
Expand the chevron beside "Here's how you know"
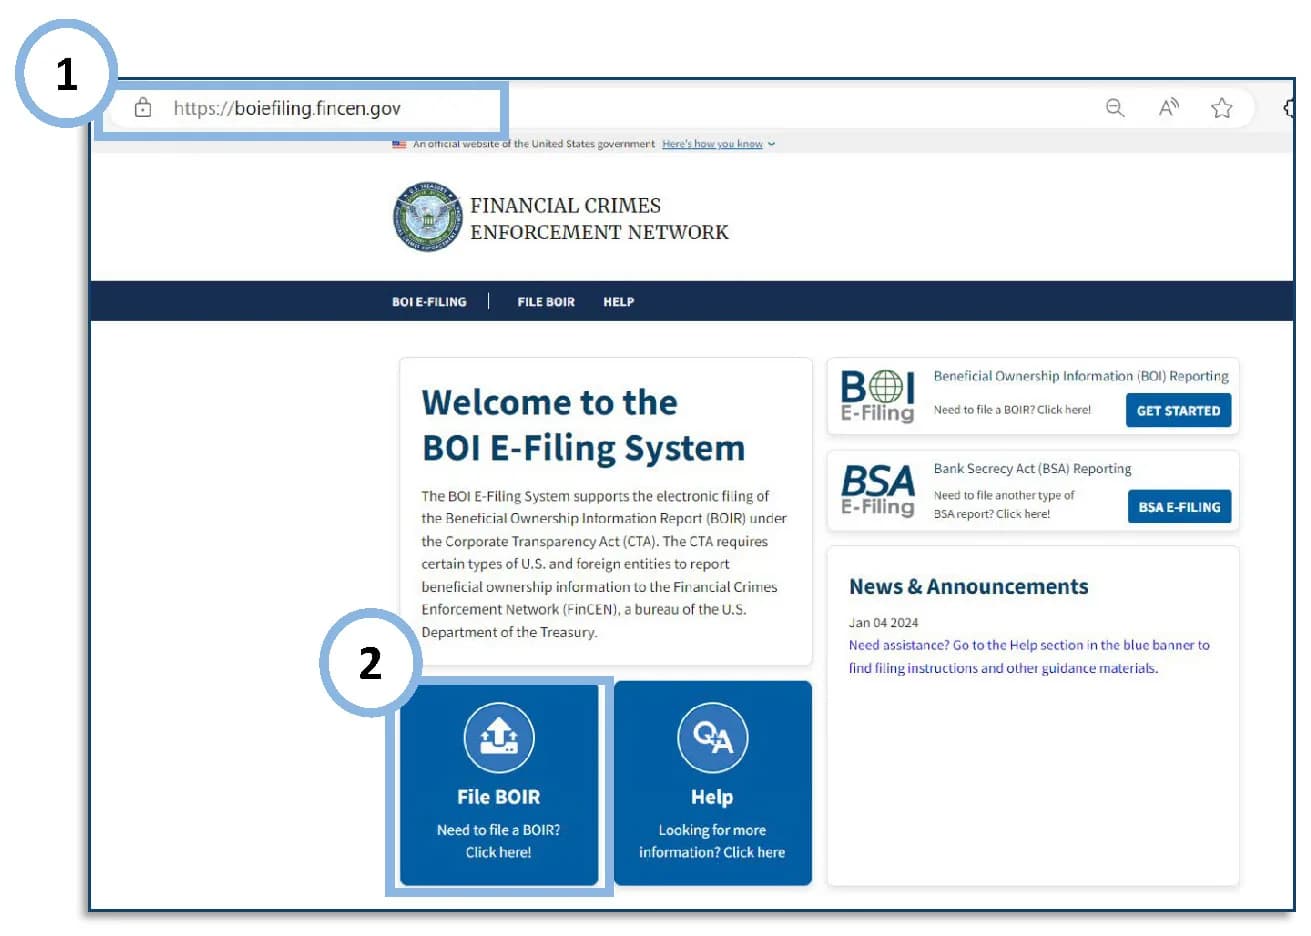pos(771,144)
